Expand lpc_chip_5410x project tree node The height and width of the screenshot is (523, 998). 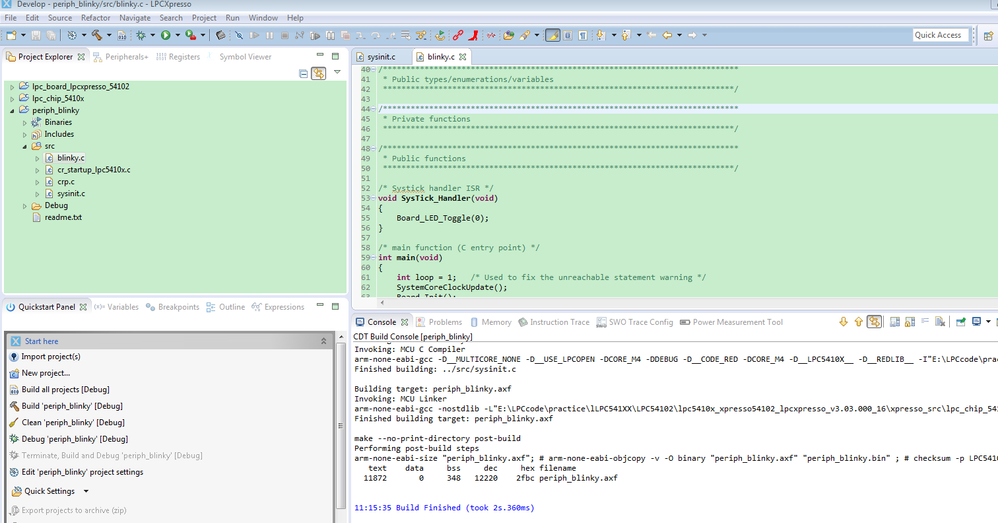click(x=12, y=99)
